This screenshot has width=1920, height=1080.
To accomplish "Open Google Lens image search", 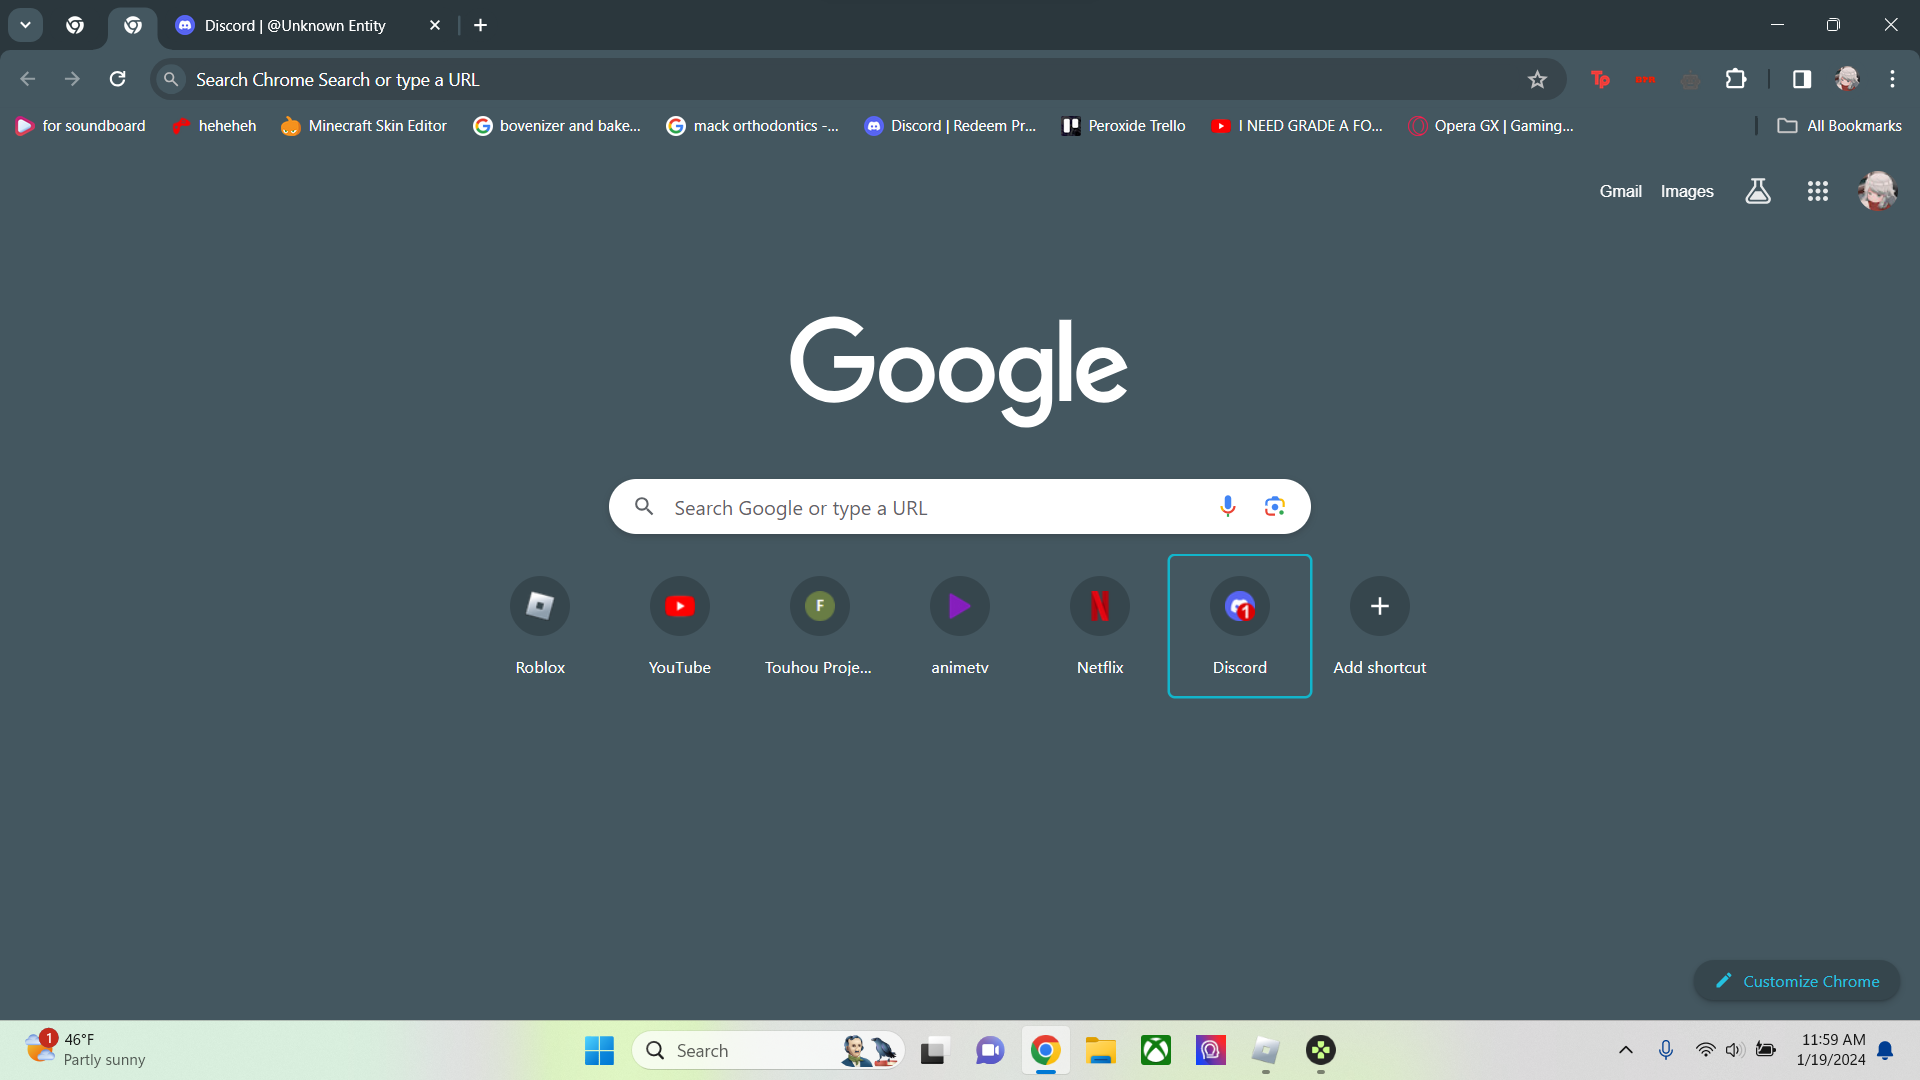I will point(1274,507).
